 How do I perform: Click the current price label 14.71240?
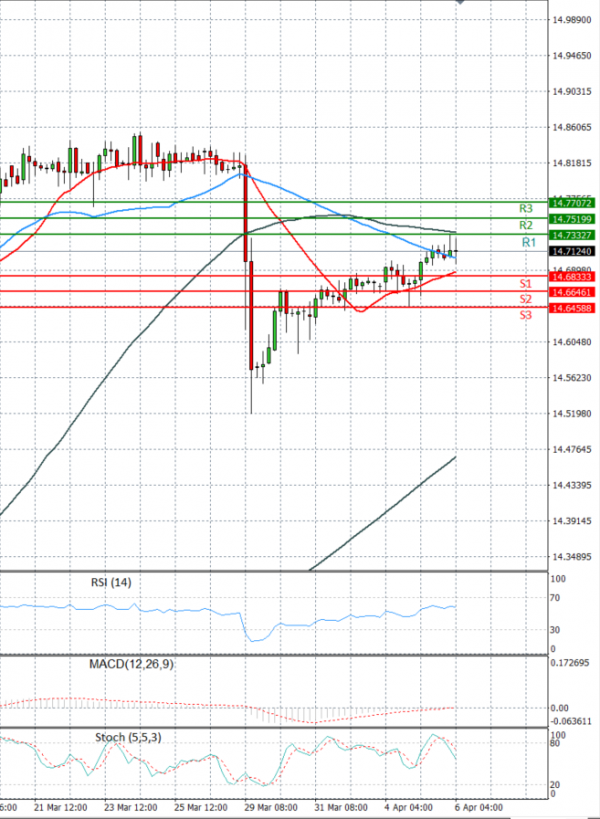tap(572, 252)
